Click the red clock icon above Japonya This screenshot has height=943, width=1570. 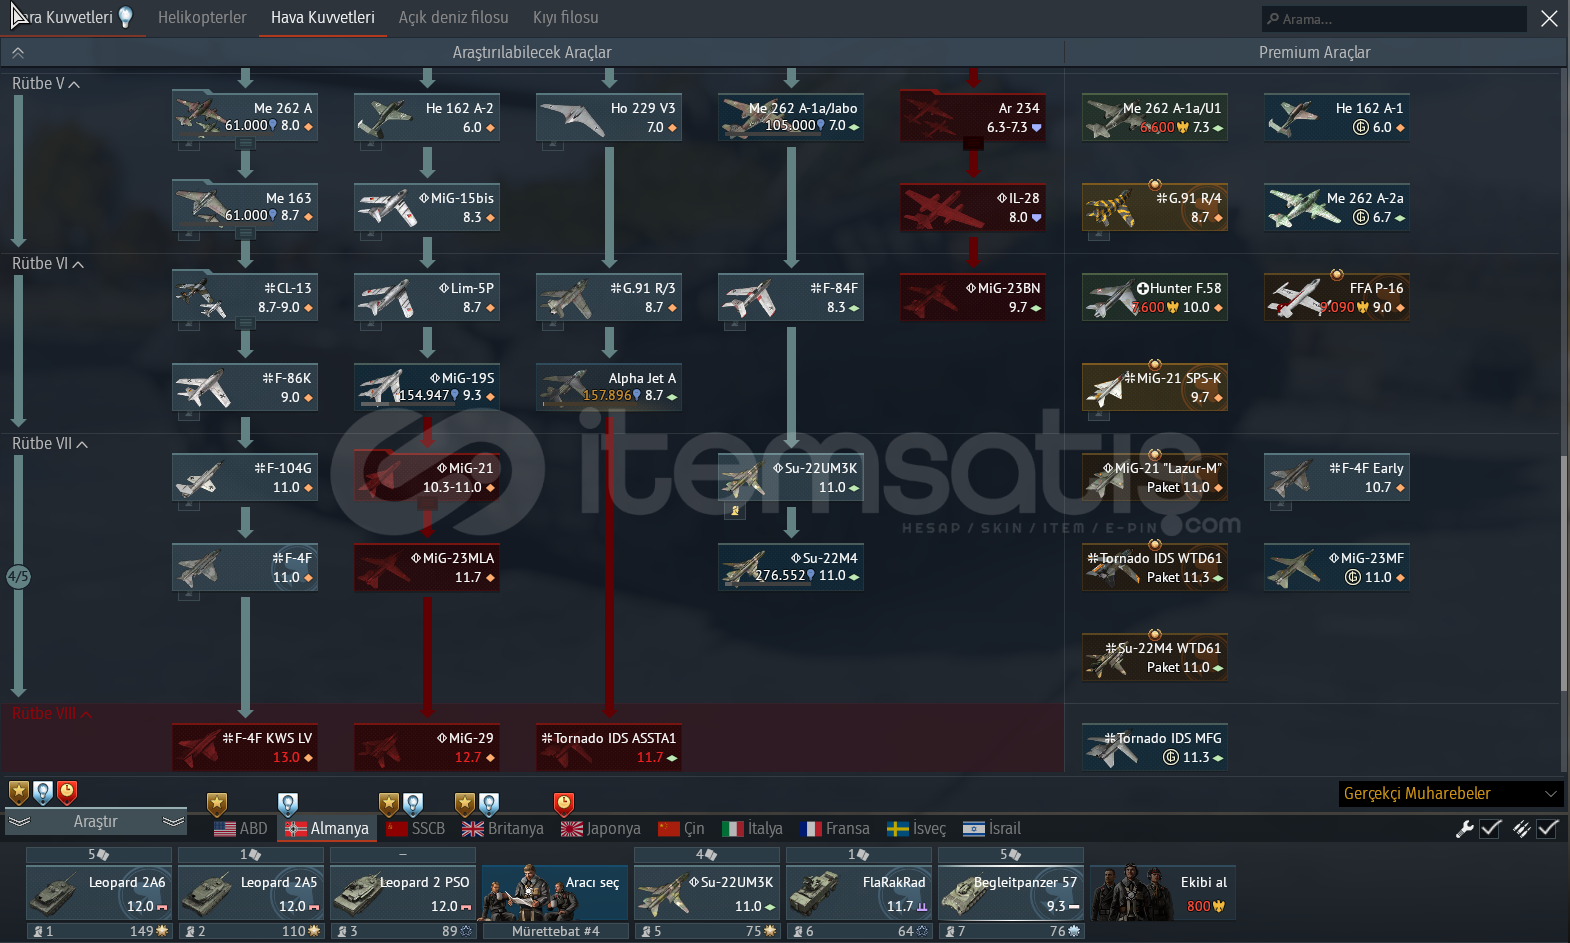pyautogui.click(x=564, y=803)
